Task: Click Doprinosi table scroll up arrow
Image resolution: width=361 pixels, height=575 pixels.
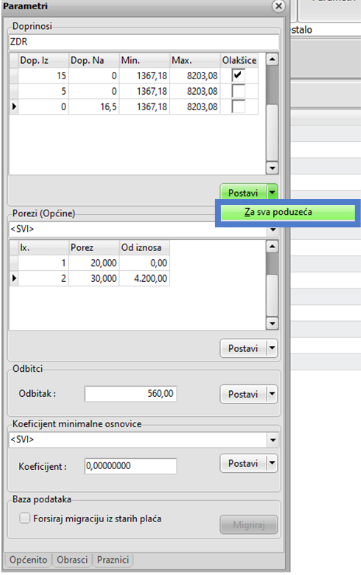Action: (272, 59)
